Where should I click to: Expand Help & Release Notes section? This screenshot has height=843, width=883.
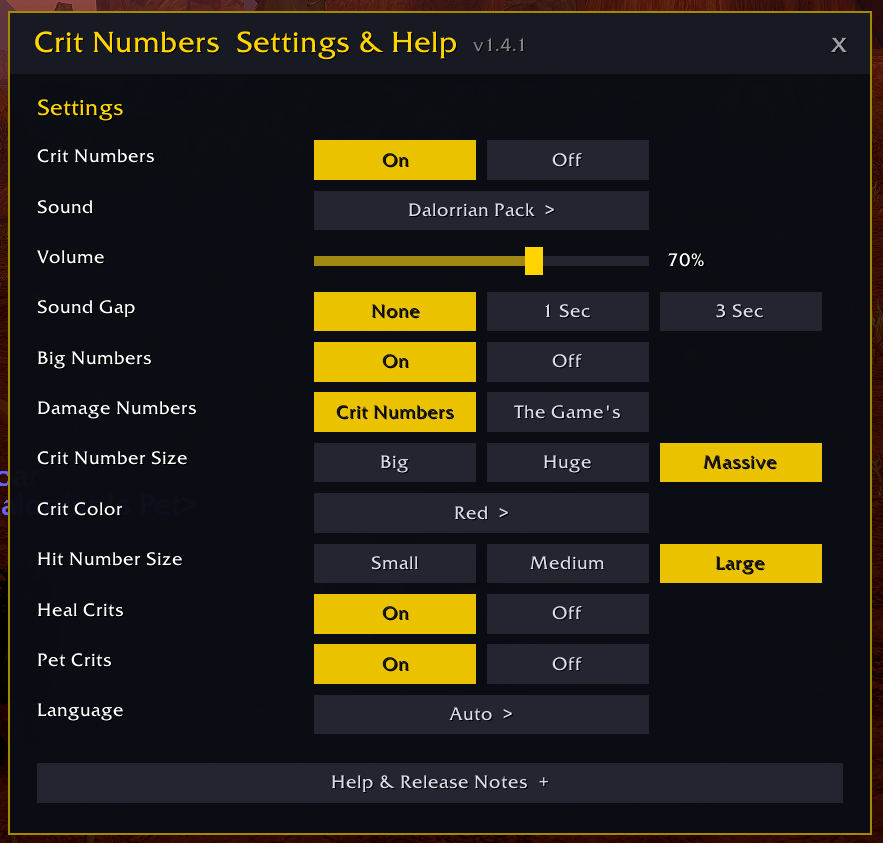click(440, 783)
